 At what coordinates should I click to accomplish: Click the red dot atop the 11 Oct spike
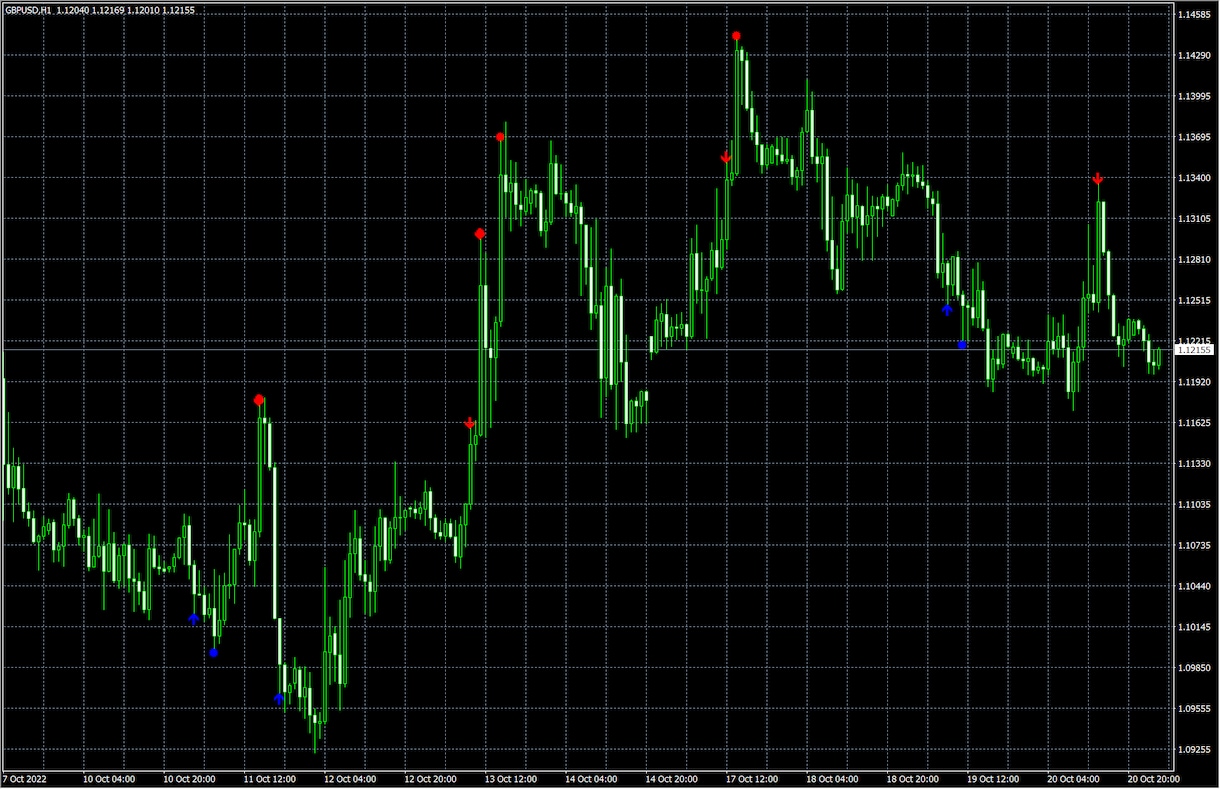pyautogui.click(x=259, y=400)
